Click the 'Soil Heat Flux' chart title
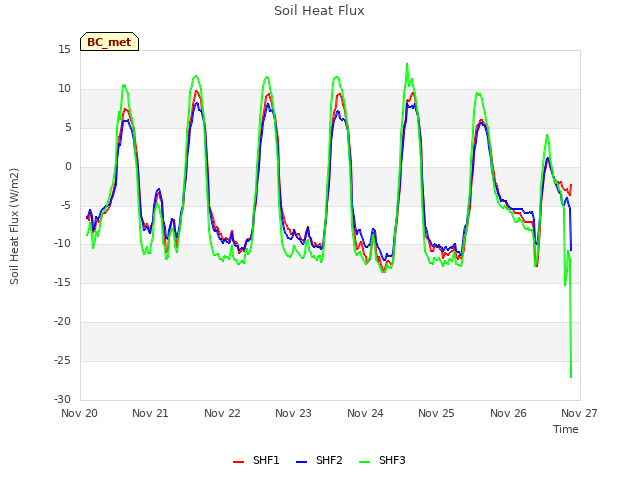Viewport: 640px width, 480px height. (x=319, y=11)
